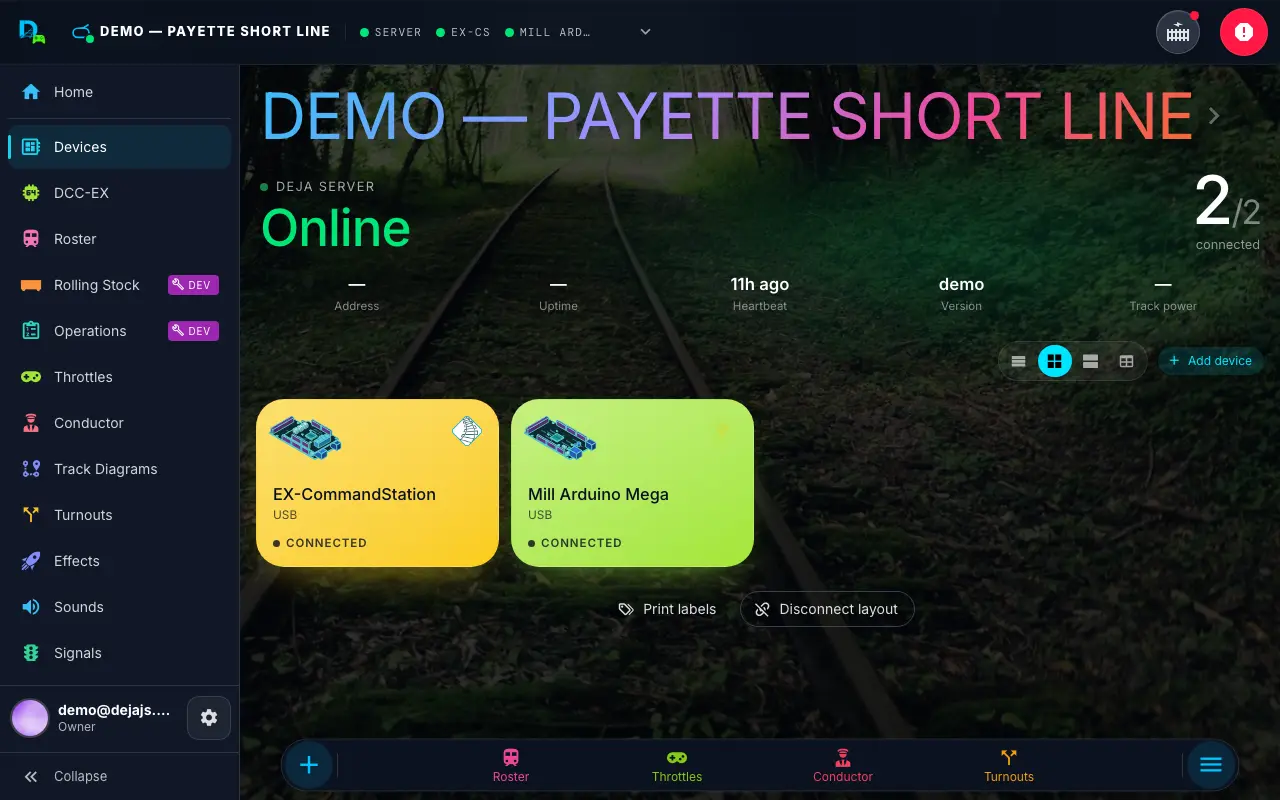The height and width of the screenshot is (800, 1280).
Task: Select the Conductor icon in bottom bar
Action: (x=843, y=757)
